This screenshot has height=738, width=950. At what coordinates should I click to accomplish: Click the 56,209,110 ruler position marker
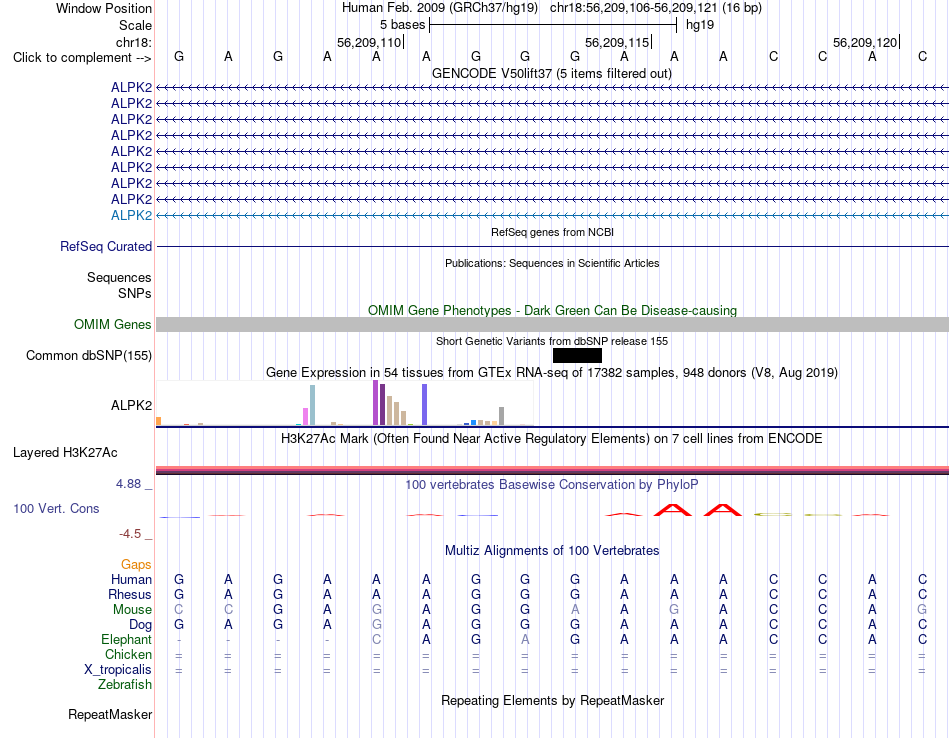point(370,42)
